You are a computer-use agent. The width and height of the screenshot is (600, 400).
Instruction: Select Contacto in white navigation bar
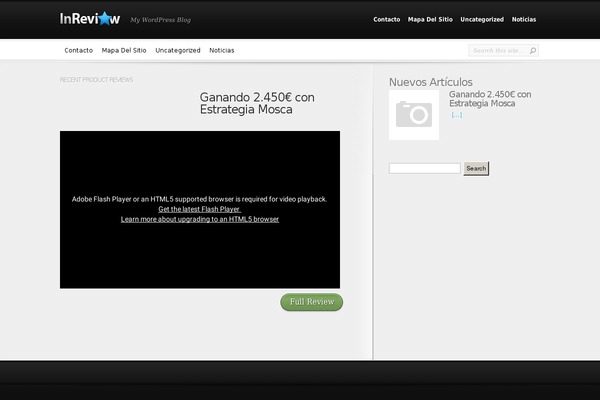click(x=78, y=50)
